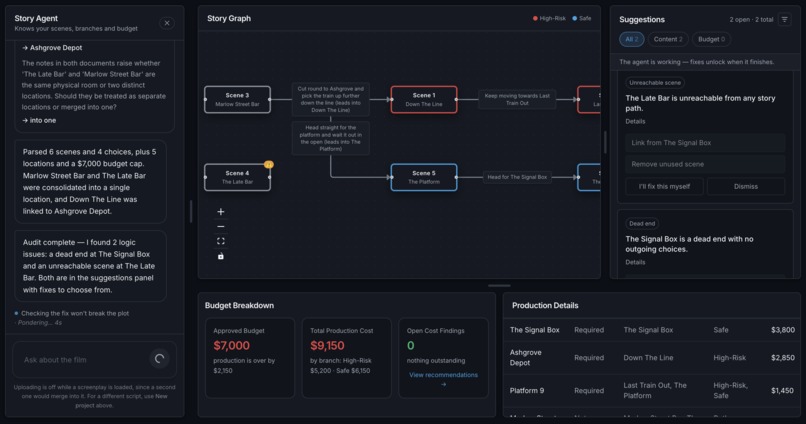This screenshot has height=424, width=806.
Task: Switch to the Content suggestions tab
Action: coord(668,39)
